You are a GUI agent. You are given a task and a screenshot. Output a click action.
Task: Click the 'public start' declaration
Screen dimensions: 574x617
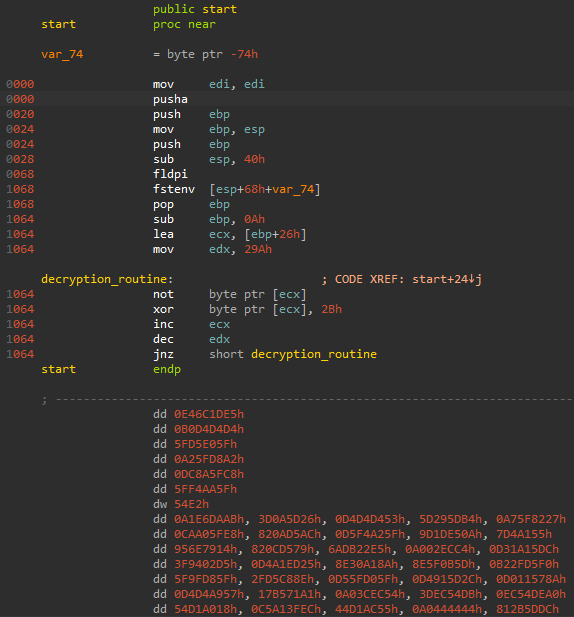point(195,9)
